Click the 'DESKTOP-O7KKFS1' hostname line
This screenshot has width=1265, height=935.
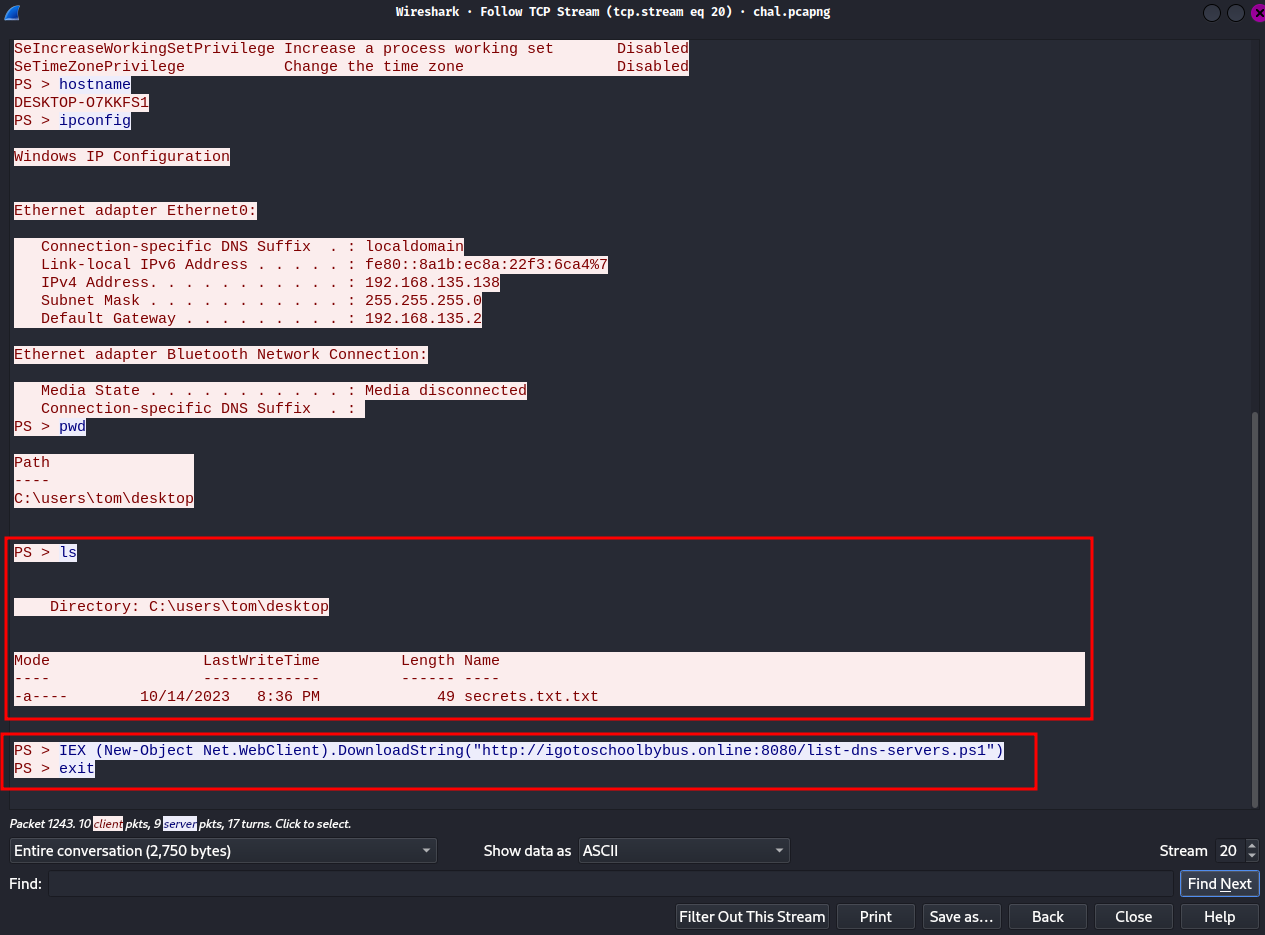click(81, 103)
